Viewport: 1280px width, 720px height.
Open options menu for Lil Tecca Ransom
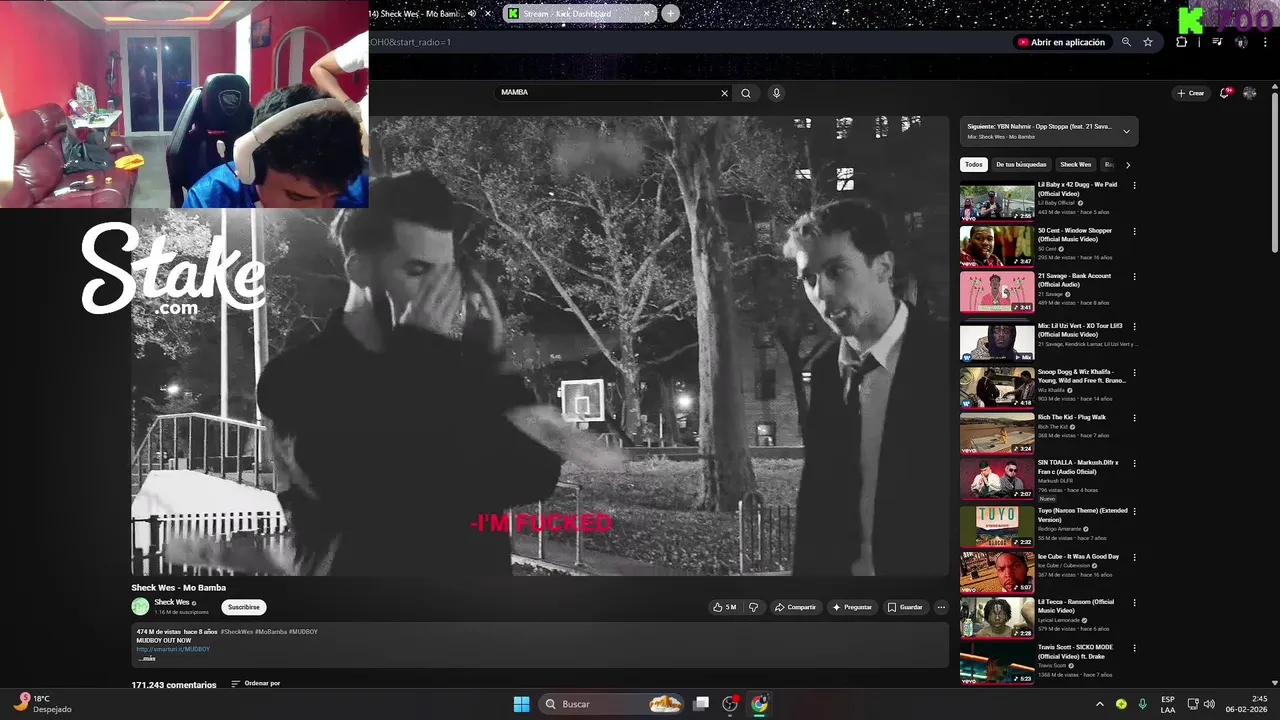pos(1134,602)
